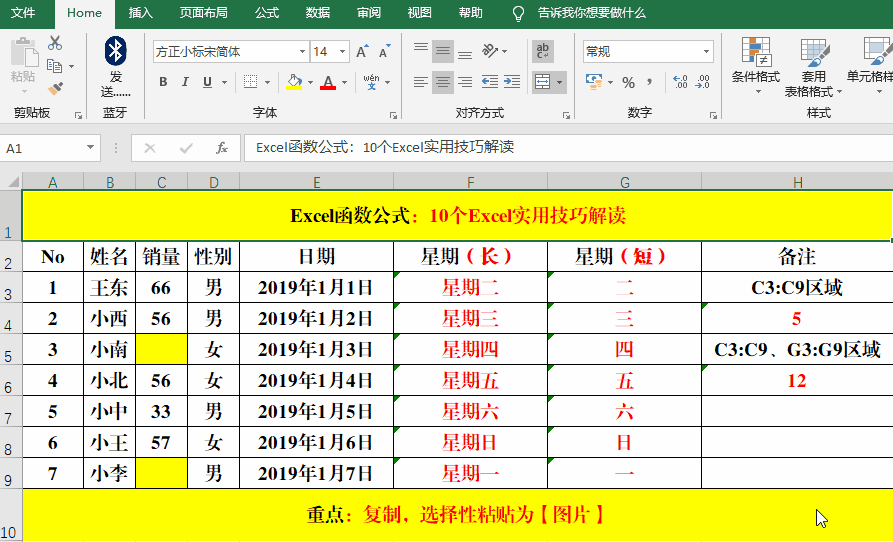Toggle center horizontal alignment
This screenshot has width=893, height=542.
coord(443,82)
